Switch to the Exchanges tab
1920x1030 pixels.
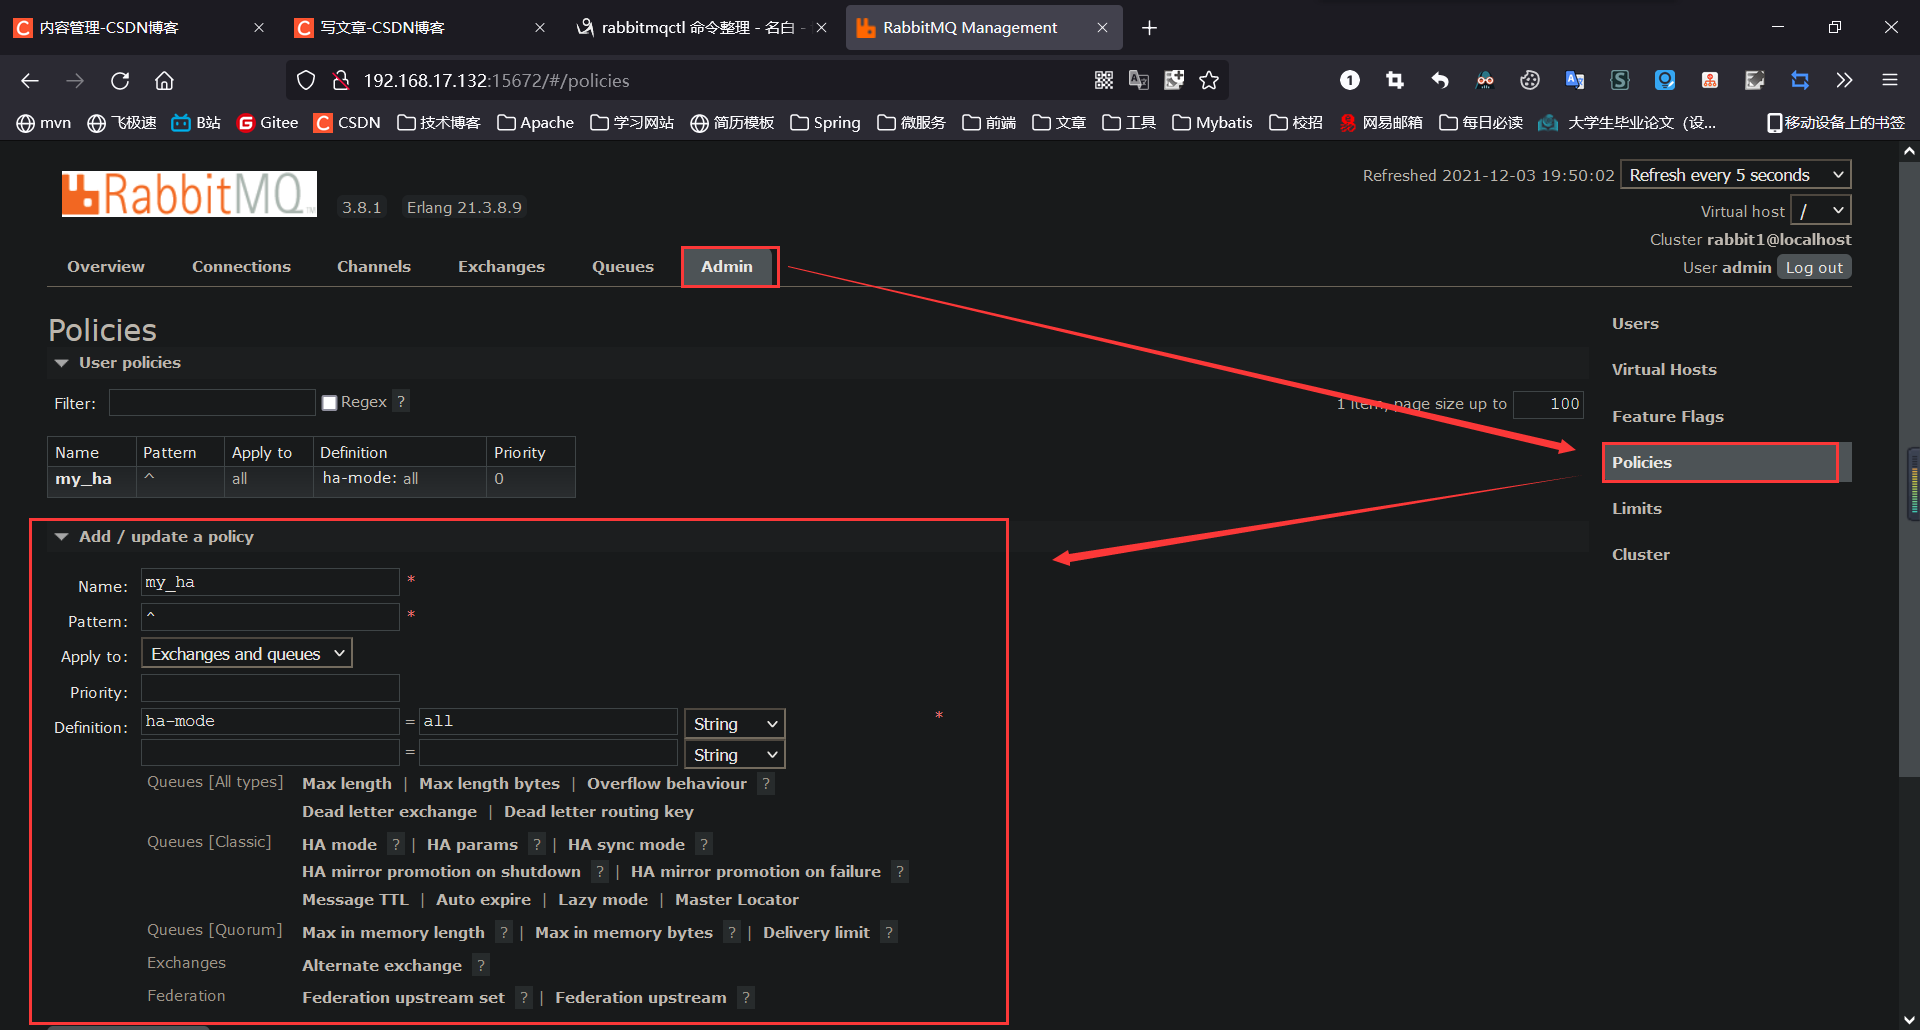click(501, 267)
